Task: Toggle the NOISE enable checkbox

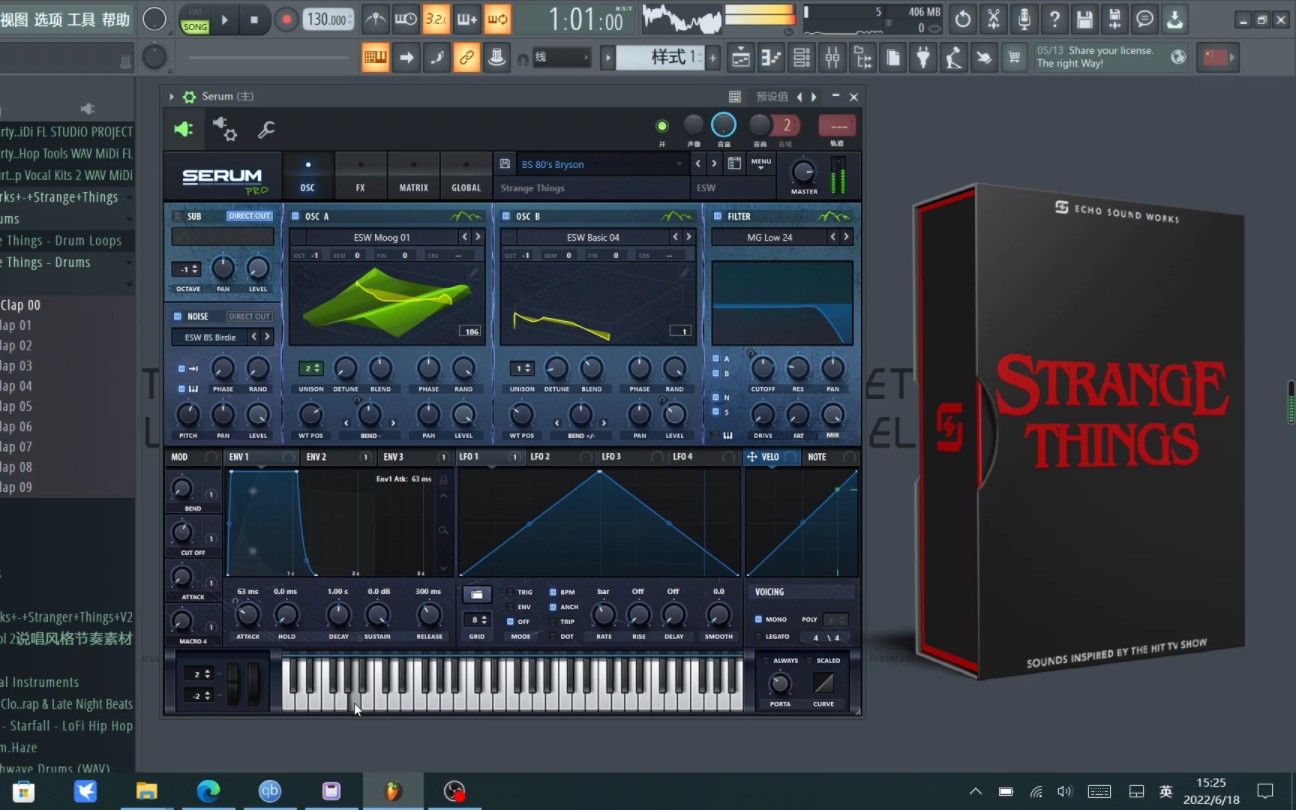Action: tap(178, 316)
